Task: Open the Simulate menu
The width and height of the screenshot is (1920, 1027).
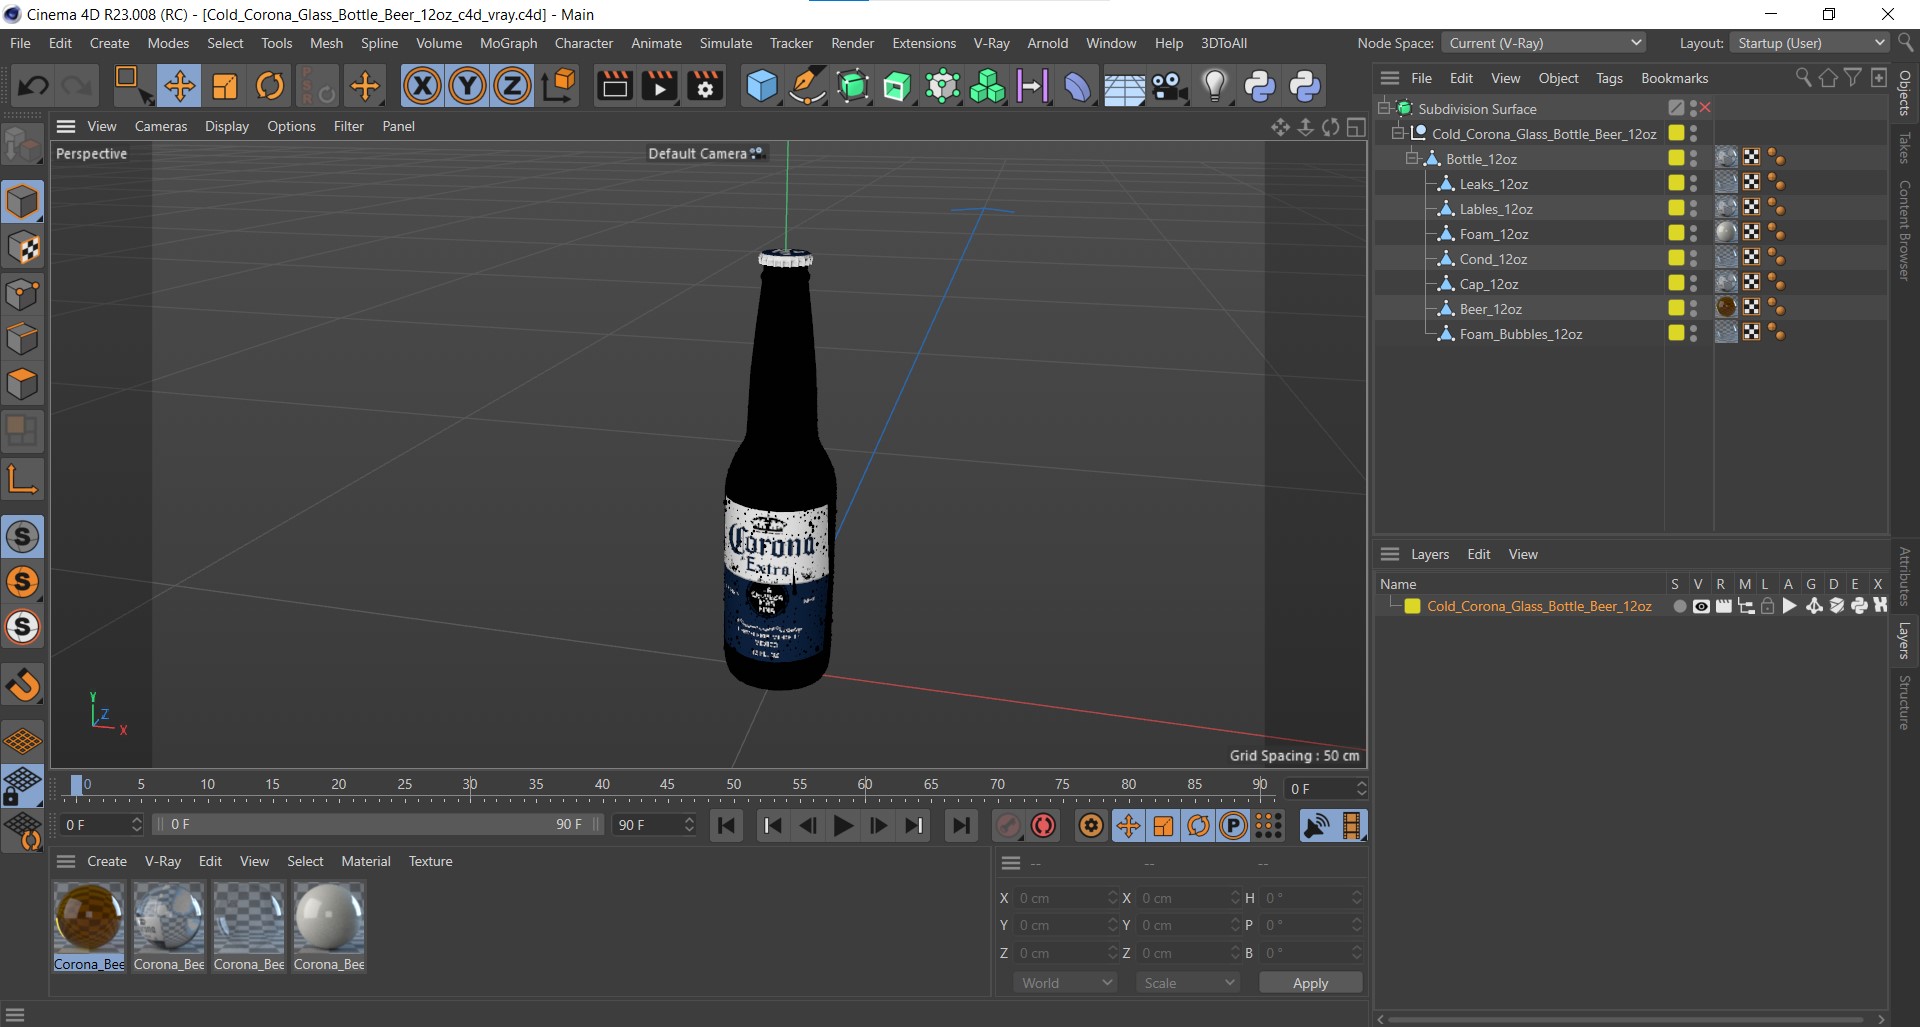Action: pyautogui.click(x=726, y=43)
